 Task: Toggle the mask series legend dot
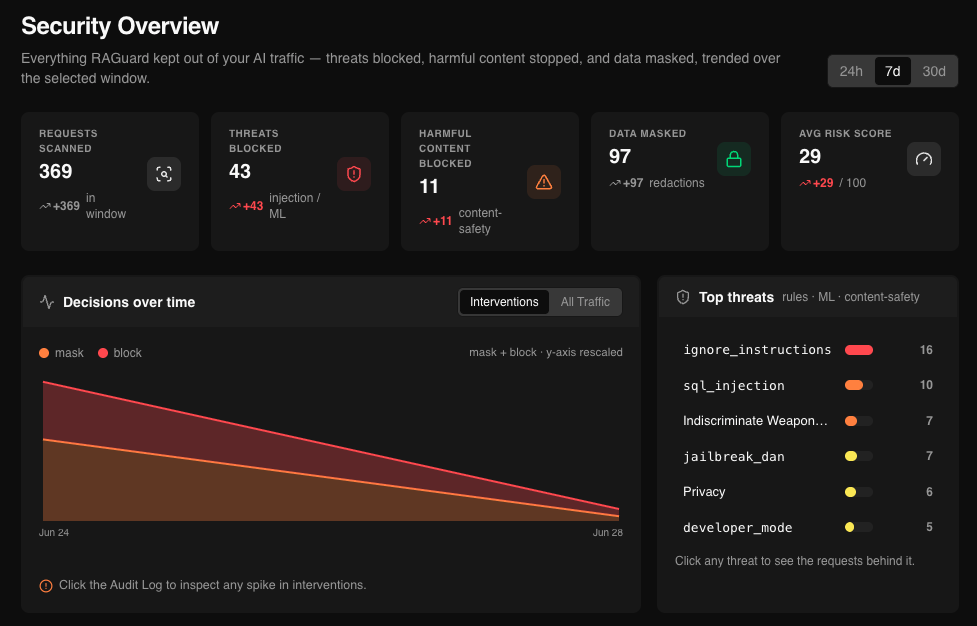(44, 353)
